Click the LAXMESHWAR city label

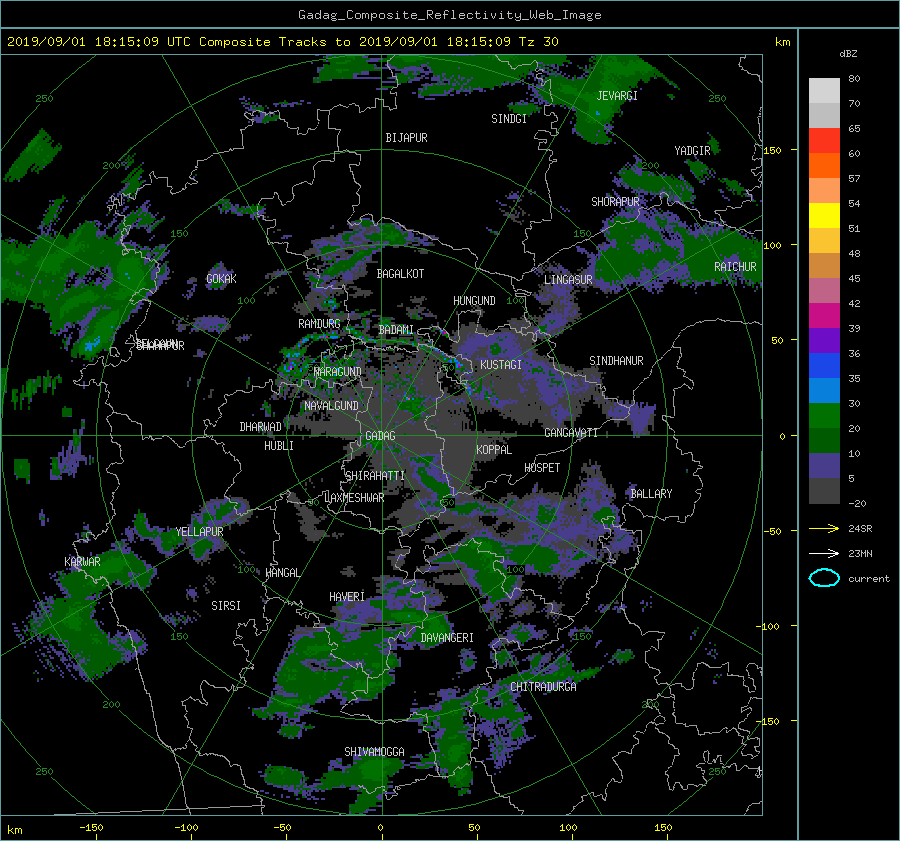pyautogui.click(x=354, y=498)
